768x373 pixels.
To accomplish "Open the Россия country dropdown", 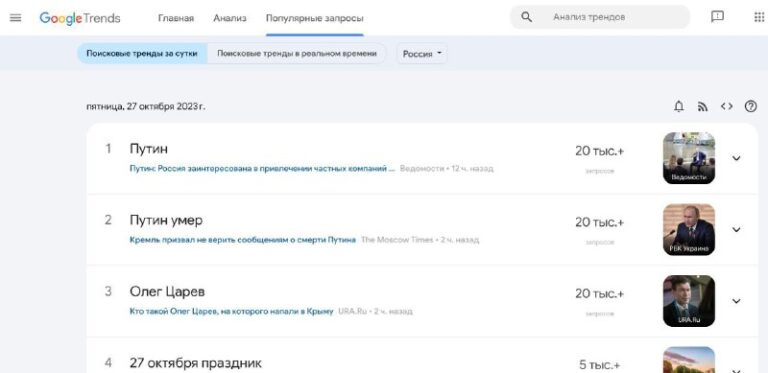I will point(422,54).
